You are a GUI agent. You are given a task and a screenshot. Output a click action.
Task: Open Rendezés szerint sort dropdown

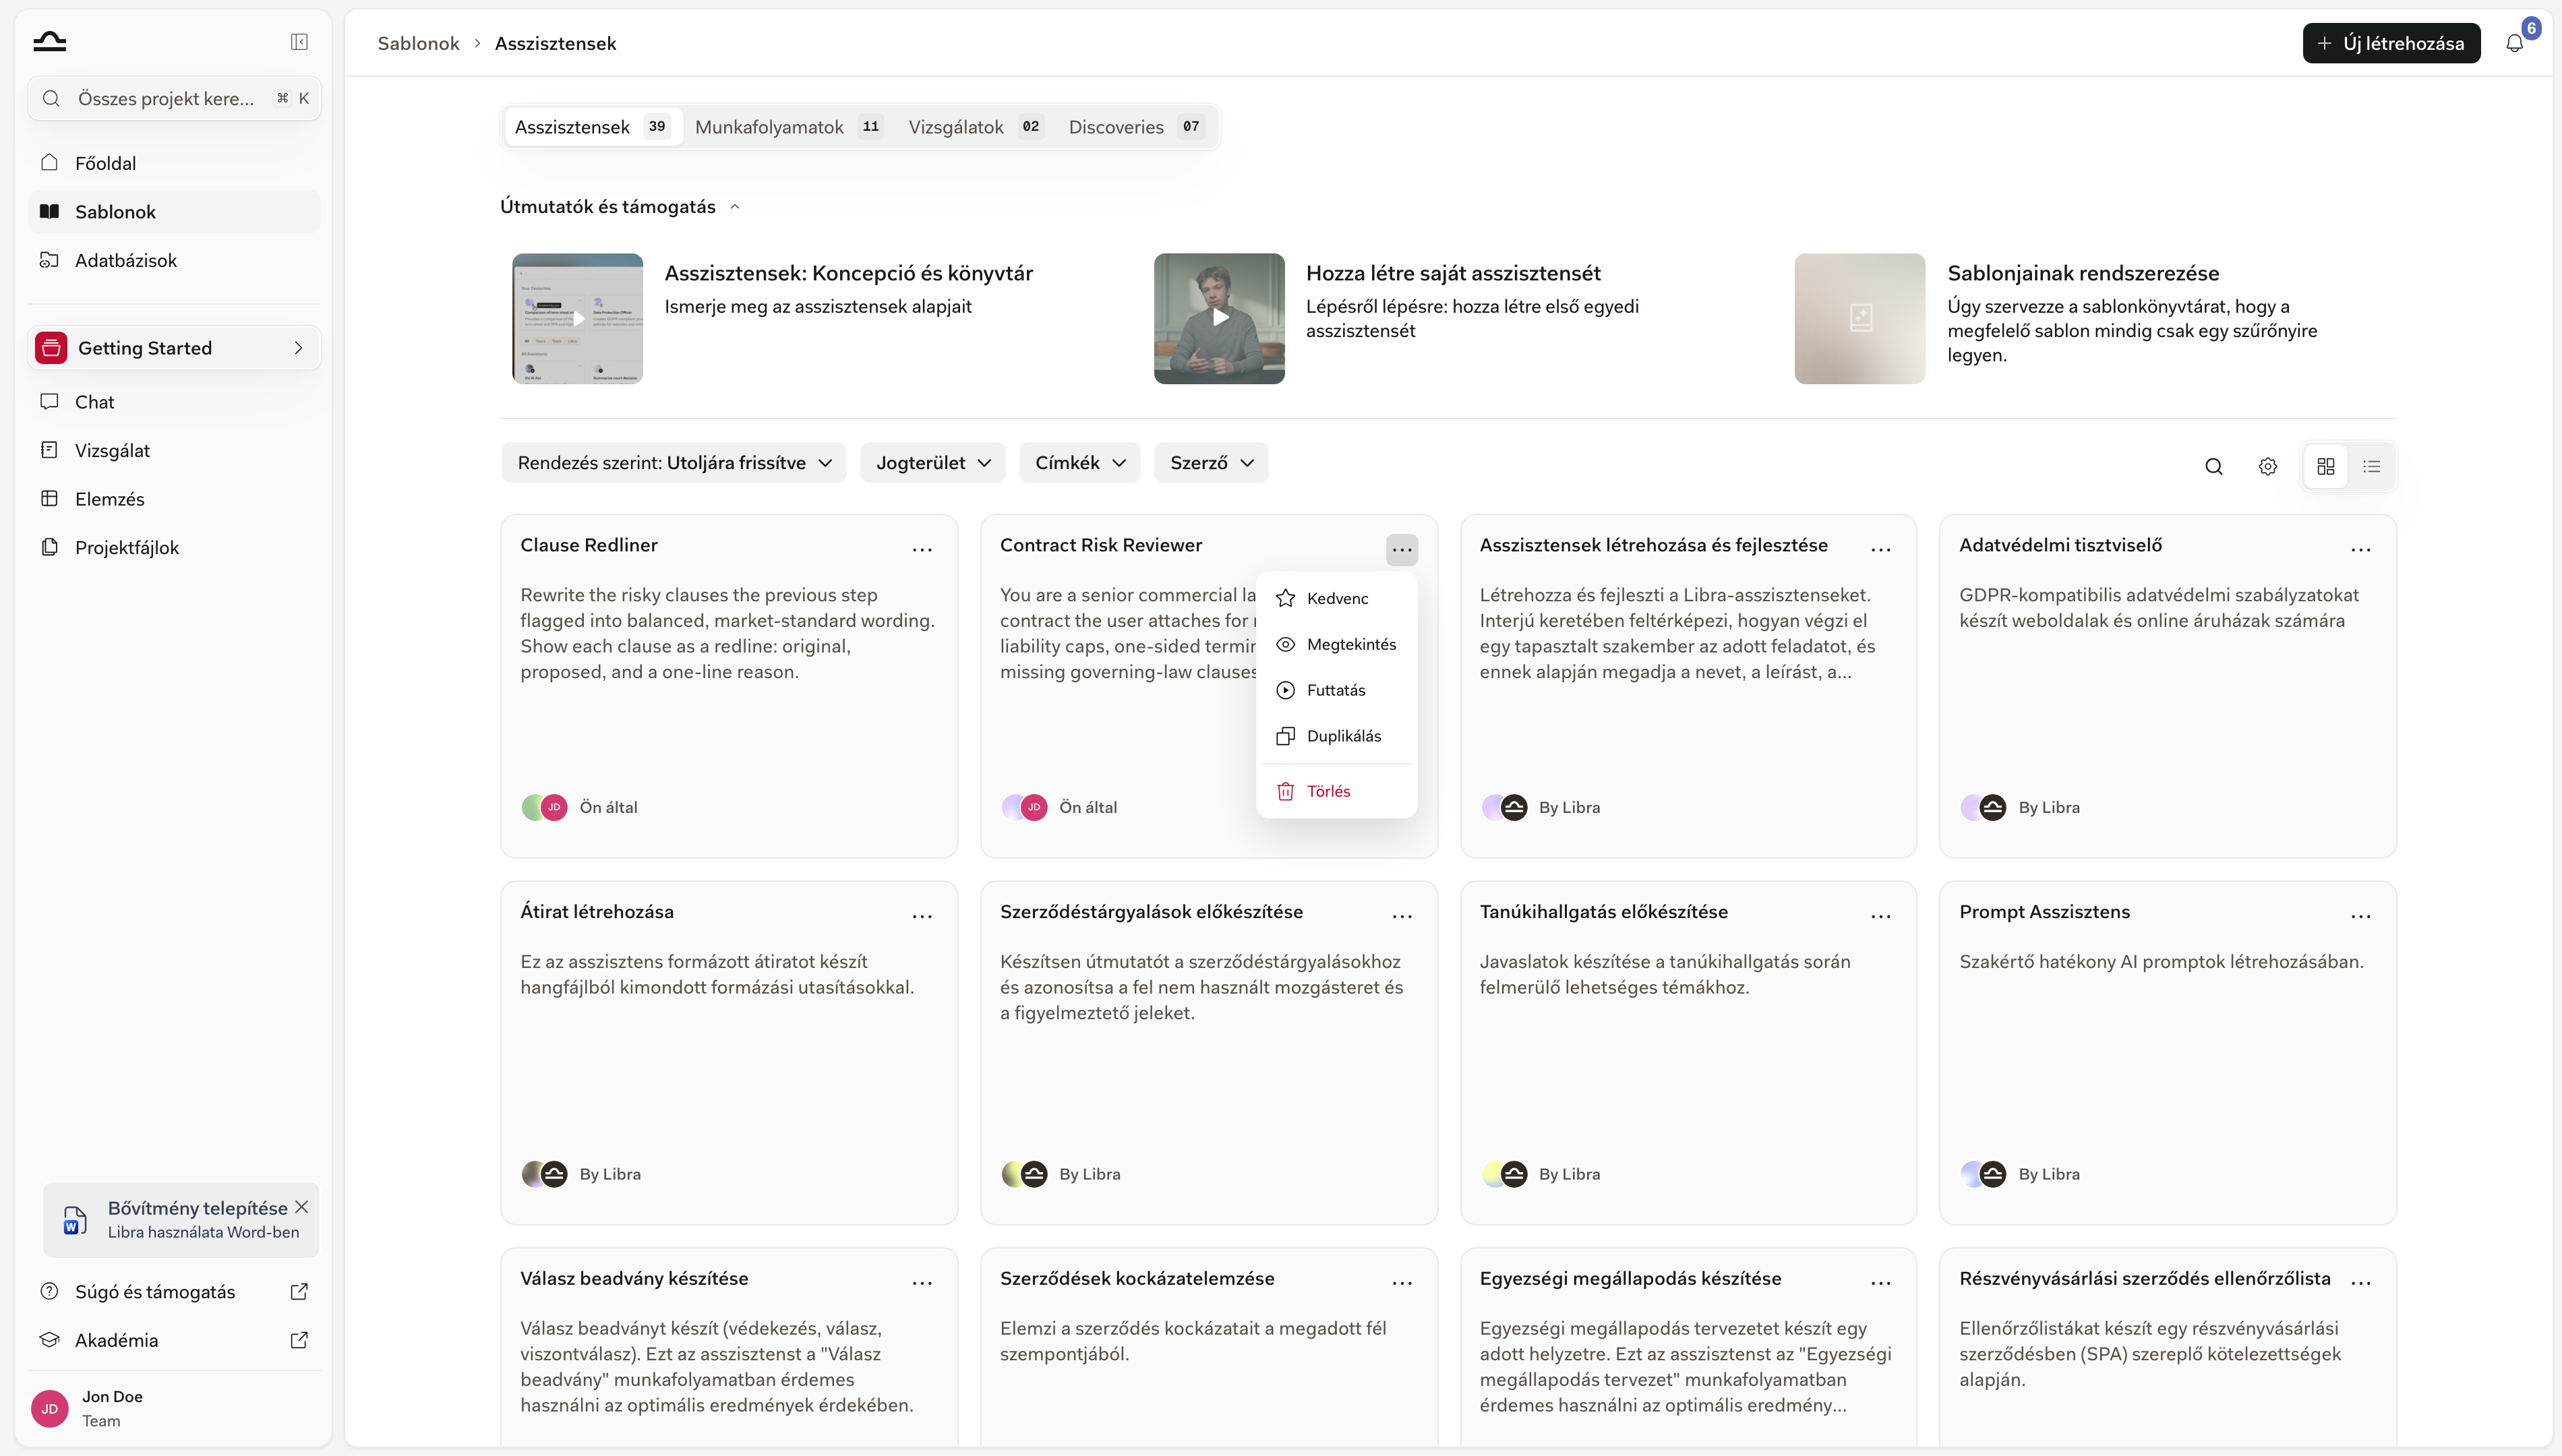[x=674, y=463]
